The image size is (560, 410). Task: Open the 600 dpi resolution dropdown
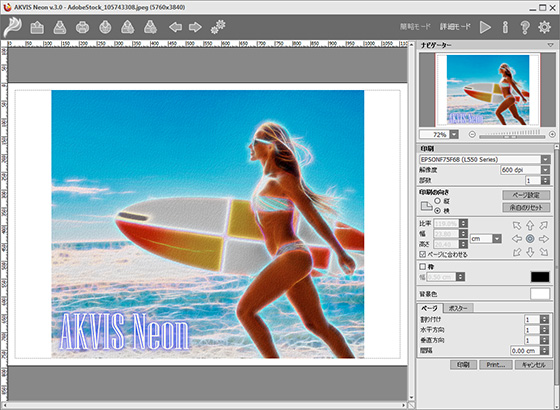point(545,170)
